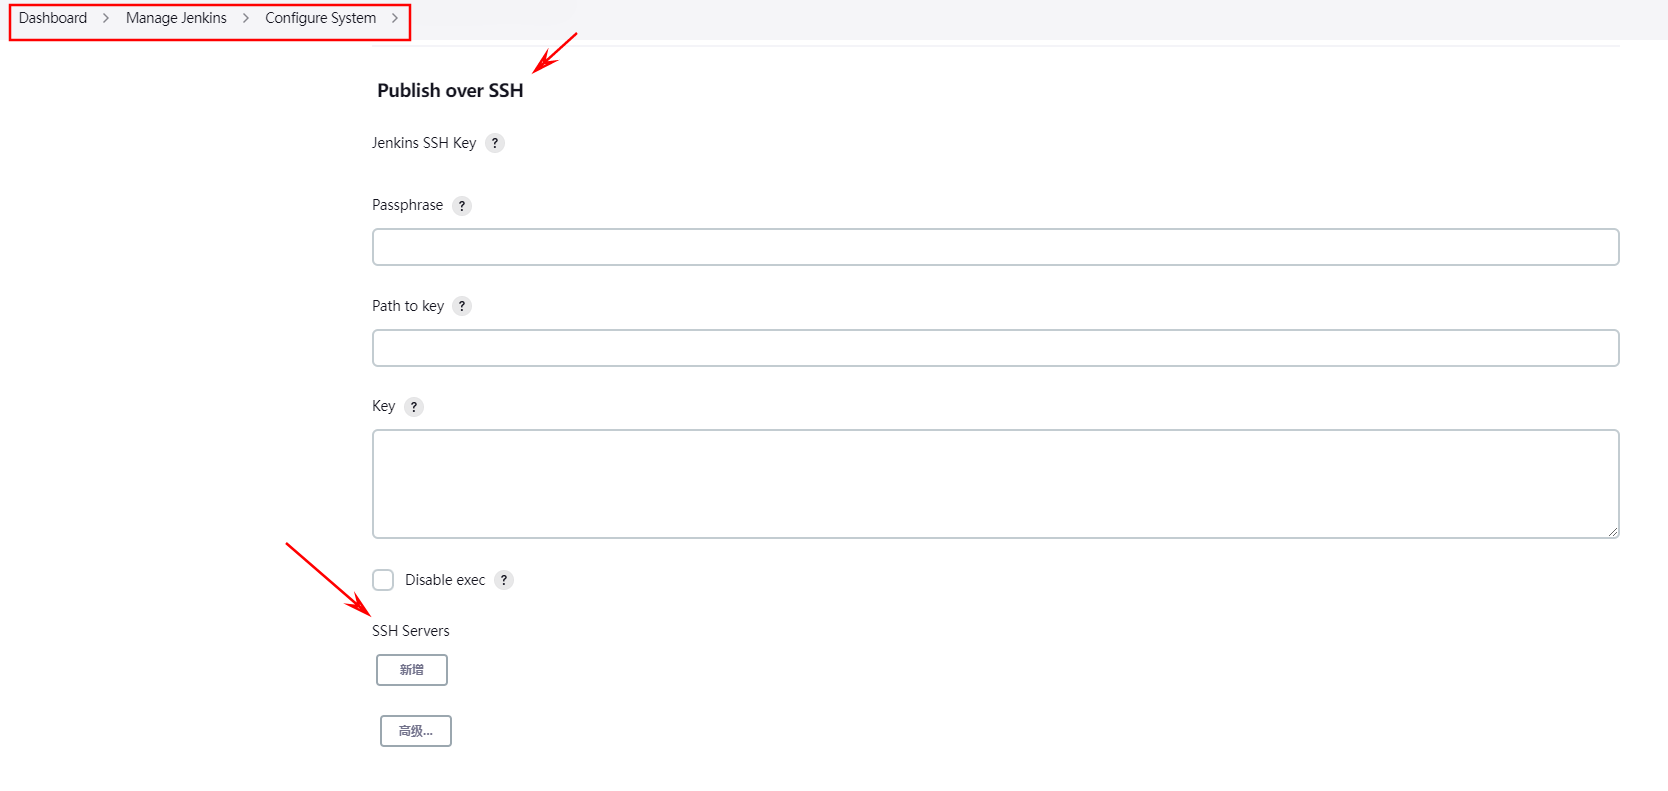Focus the Path to key field

(996, 348)
